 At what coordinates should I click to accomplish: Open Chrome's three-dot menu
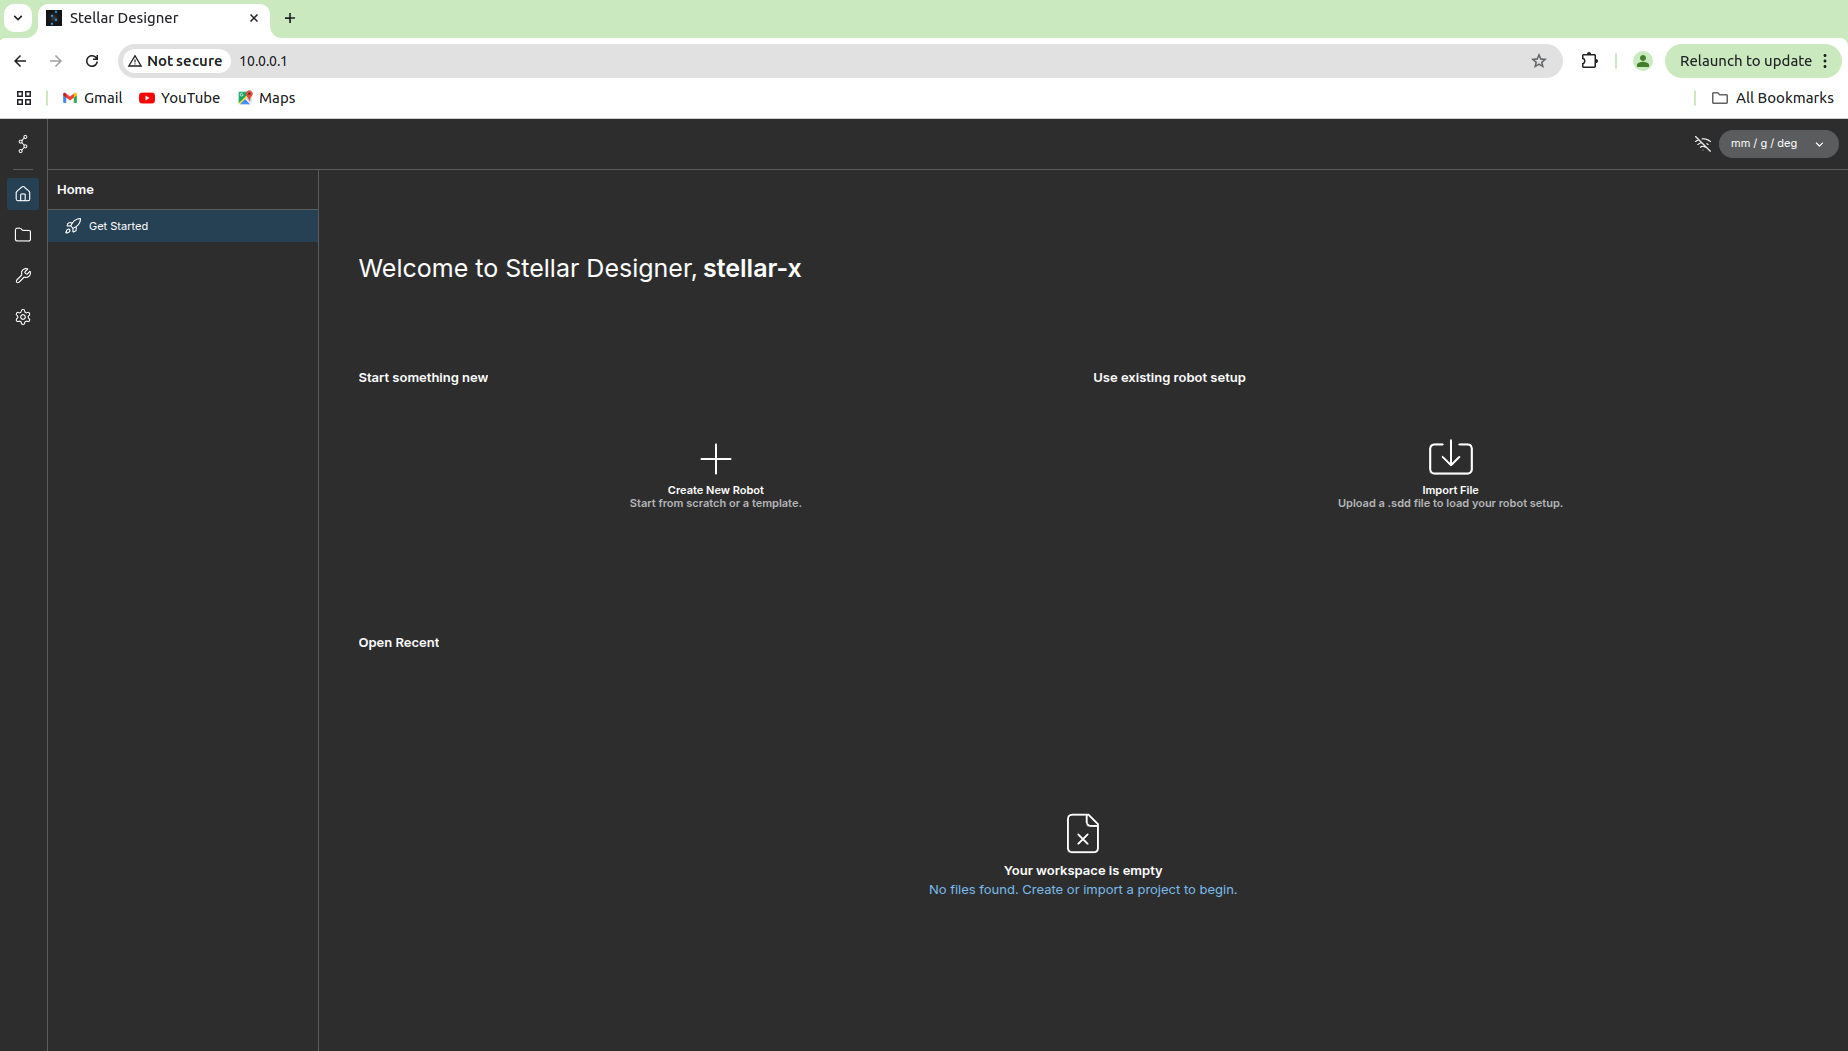coord(1825,61)
